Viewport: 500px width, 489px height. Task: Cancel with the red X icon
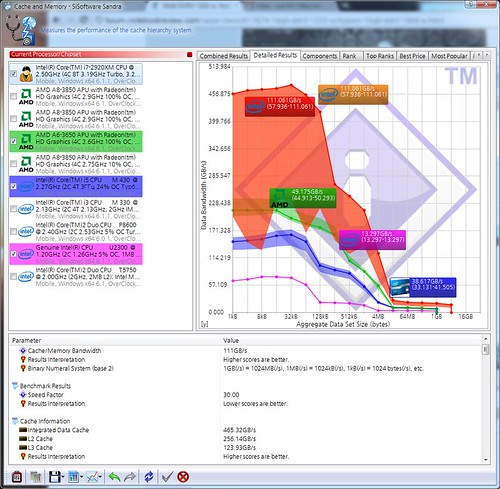tap(183, 477)
